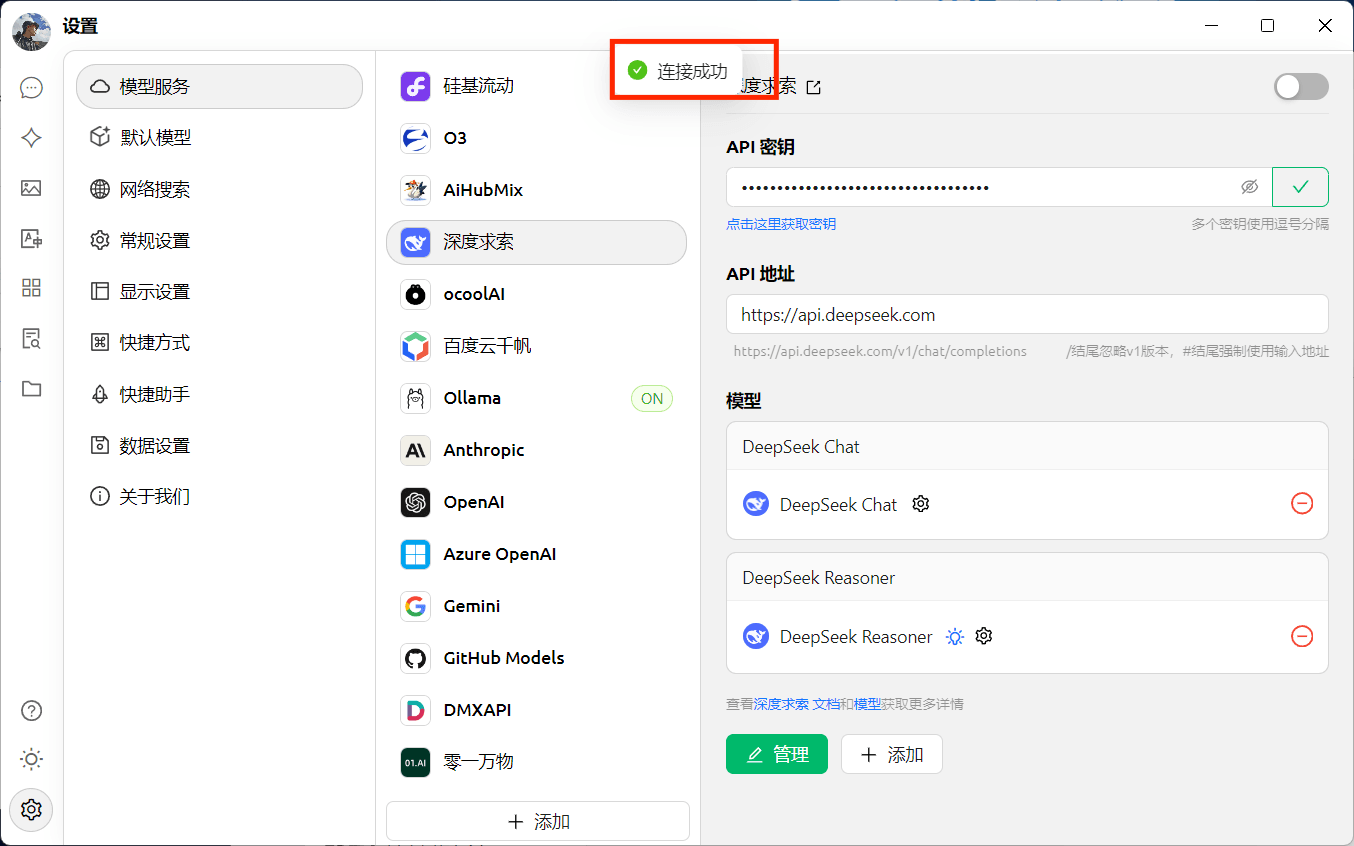
Task: Click 管理 to manage models
Action: pos(777,754)
